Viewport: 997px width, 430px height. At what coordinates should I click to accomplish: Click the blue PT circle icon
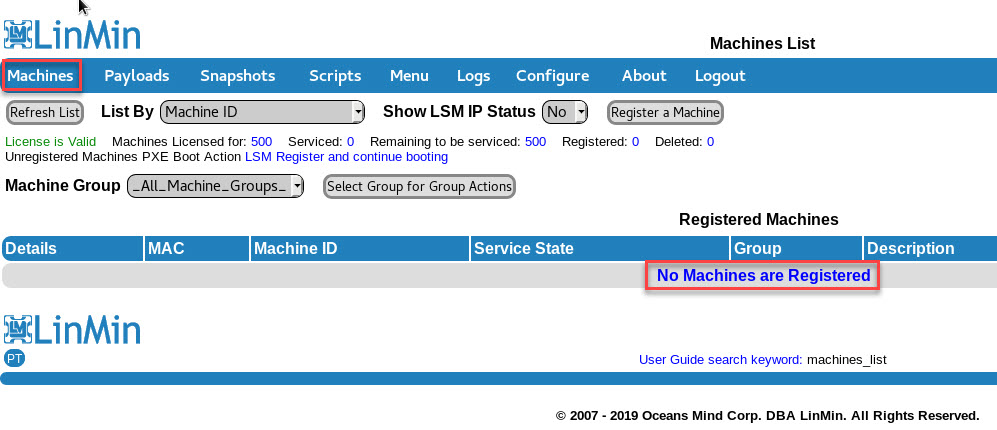click(14, 358)
